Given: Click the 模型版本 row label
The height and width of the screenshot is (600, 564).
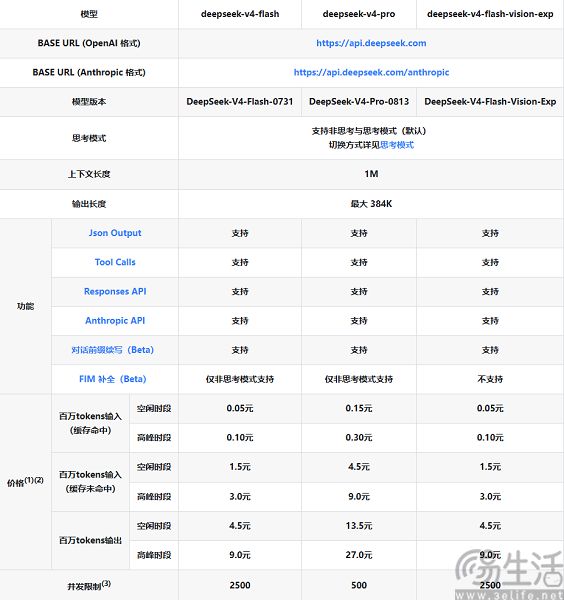Looking at the screenshot, I should (89, 102).
